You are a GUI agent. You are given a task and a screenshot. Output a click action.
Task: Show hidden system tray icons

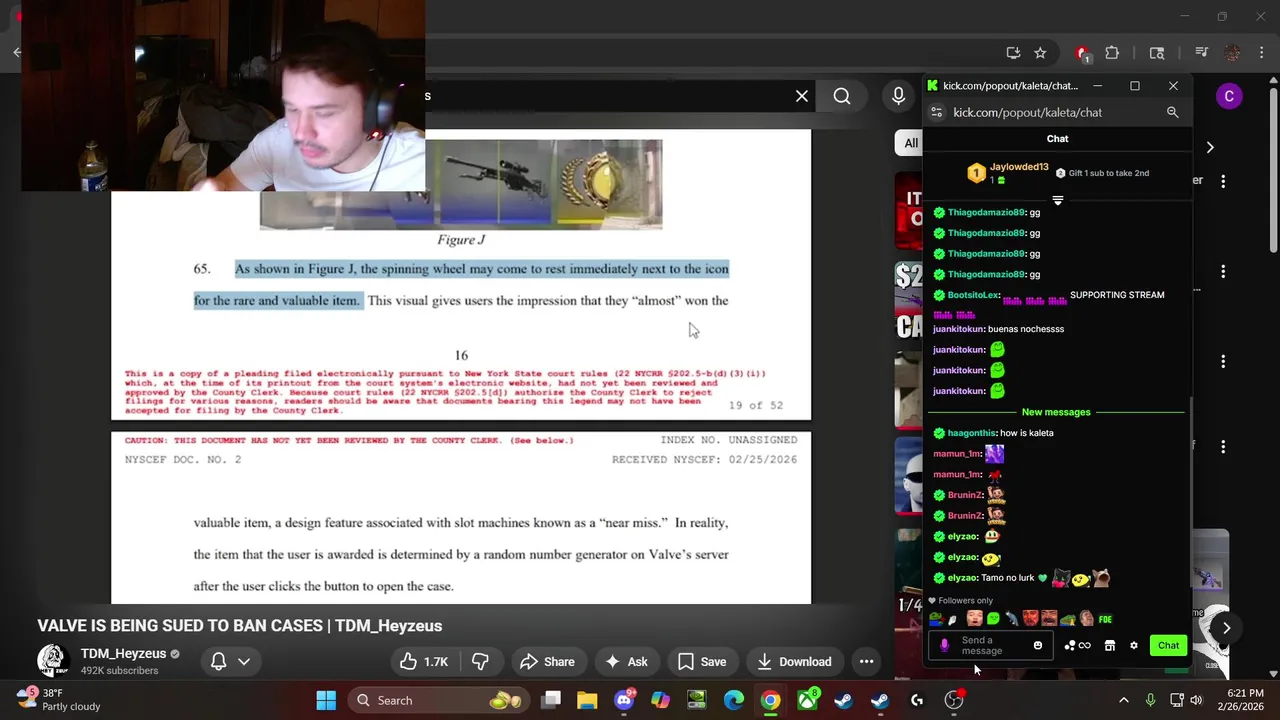(1123, 700)
